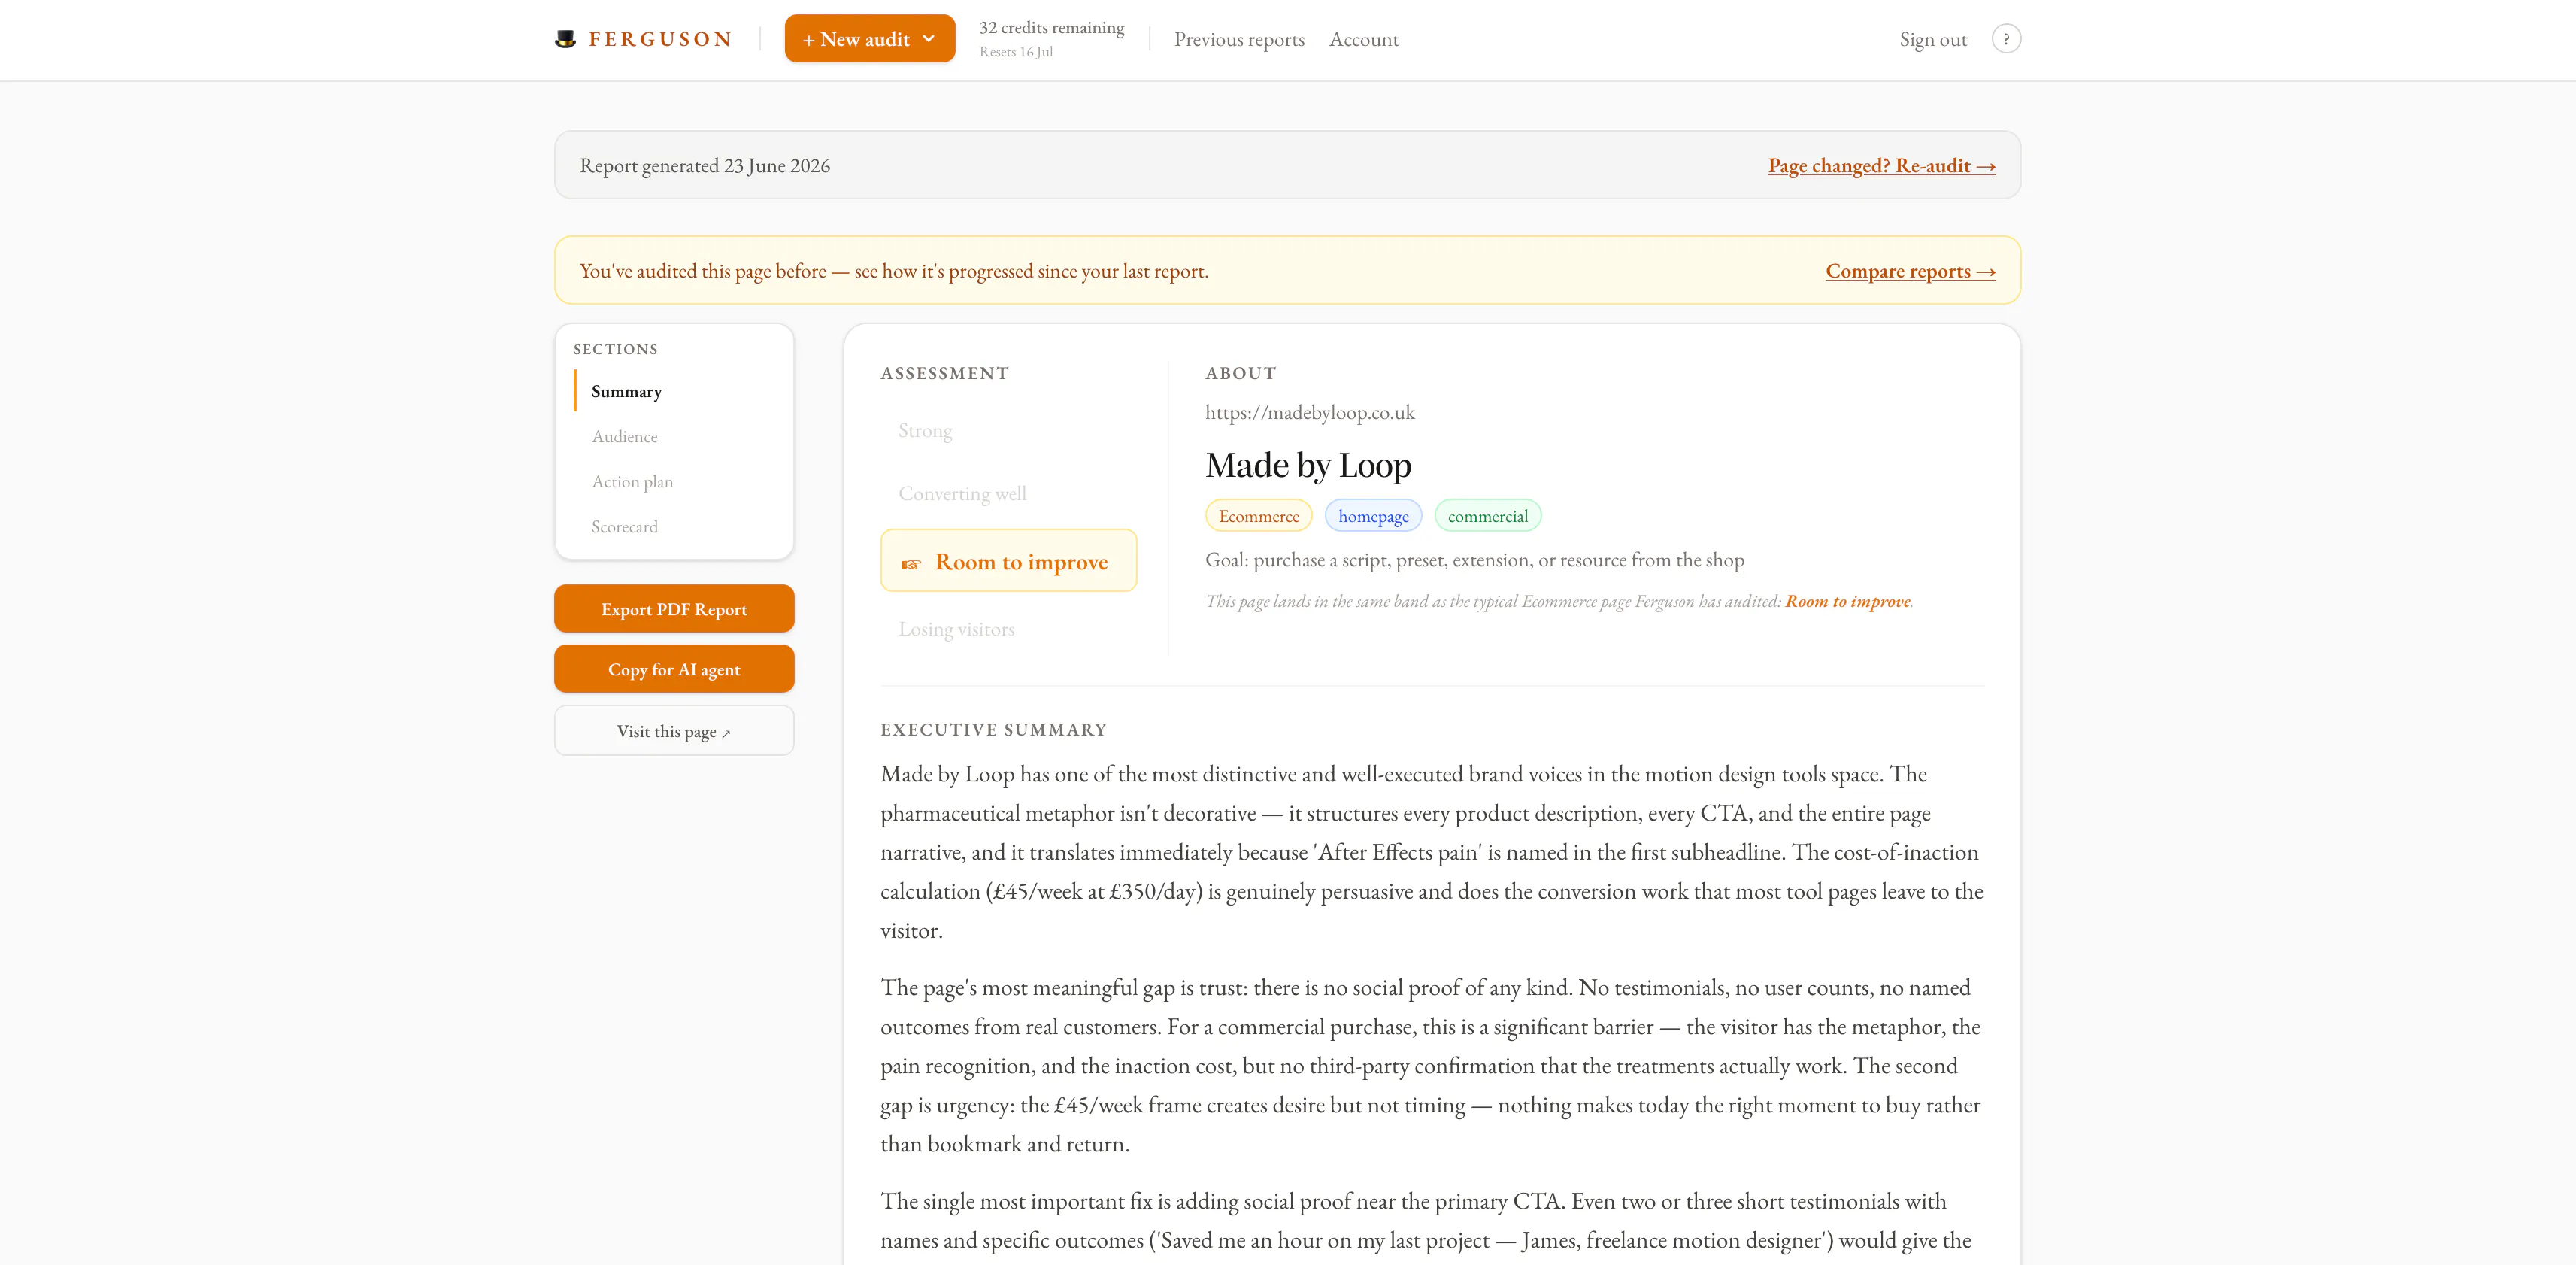Go to Previous reports
This screenshot has width=2576, height=1265.
(1239, 39)
